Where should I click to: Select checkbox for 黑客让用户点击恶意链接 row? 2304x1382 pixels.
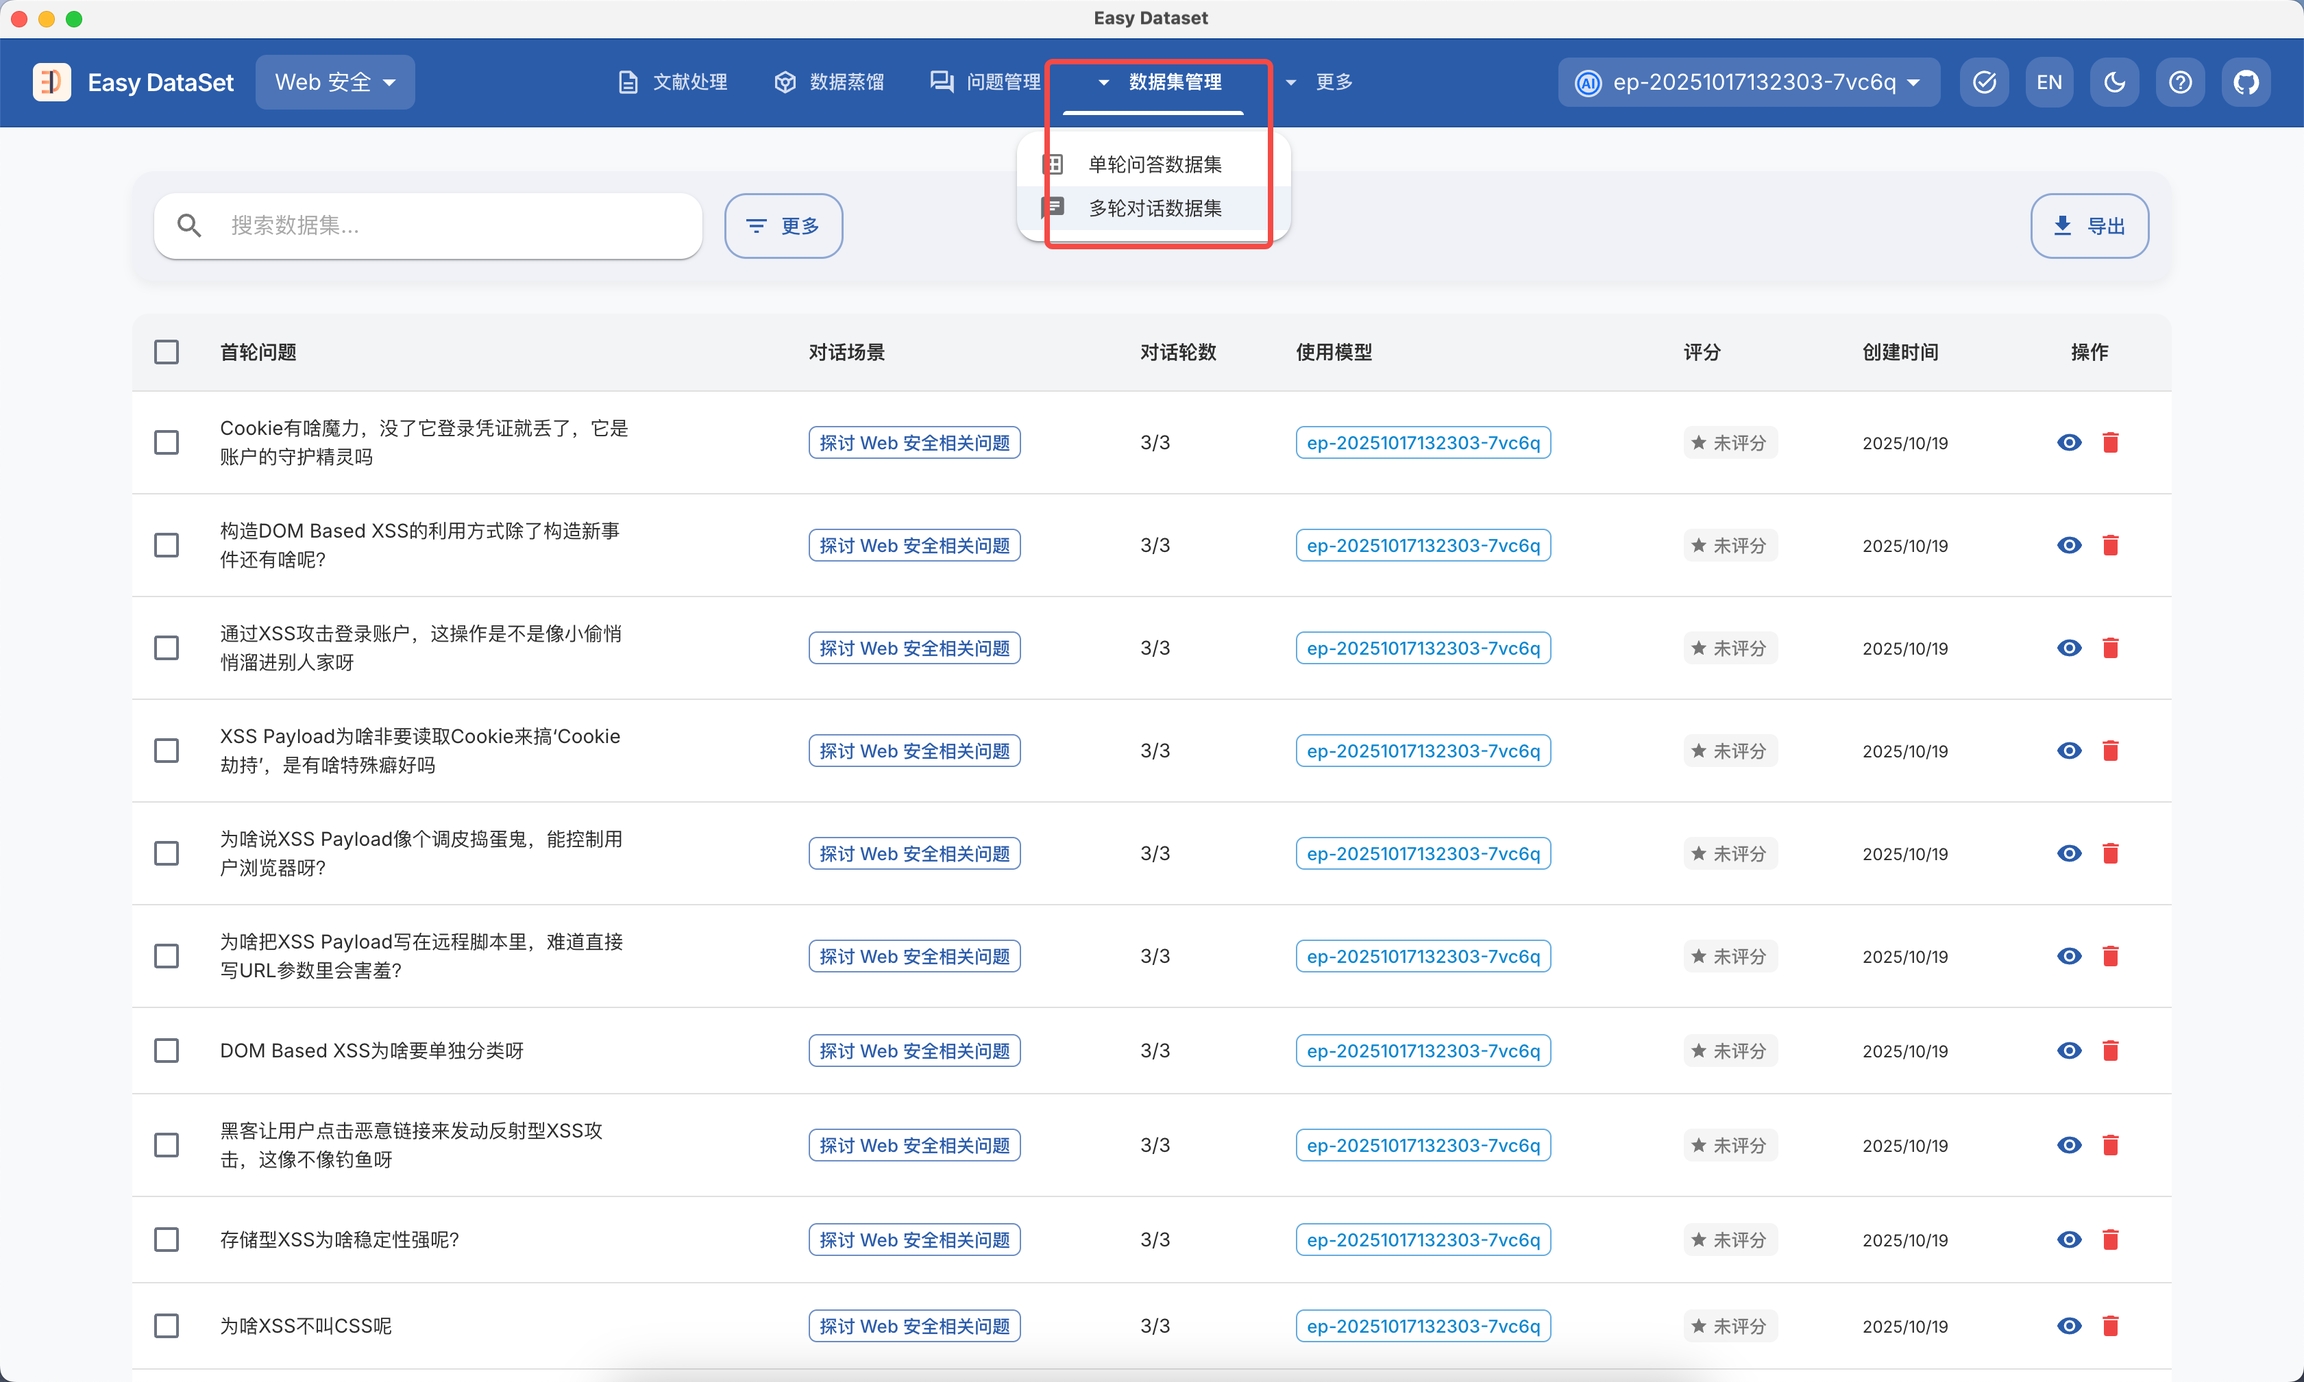point(167,1144)
